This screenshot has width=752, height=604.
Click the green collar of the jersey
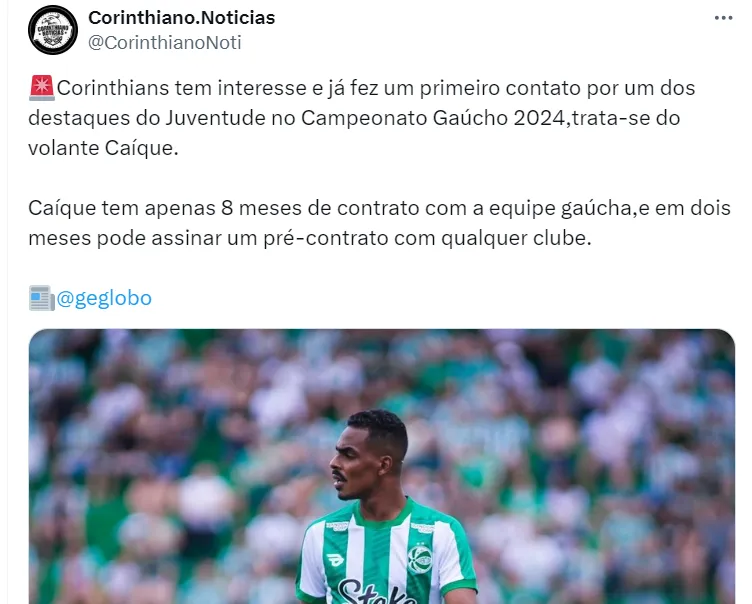[x=384, y=511]
